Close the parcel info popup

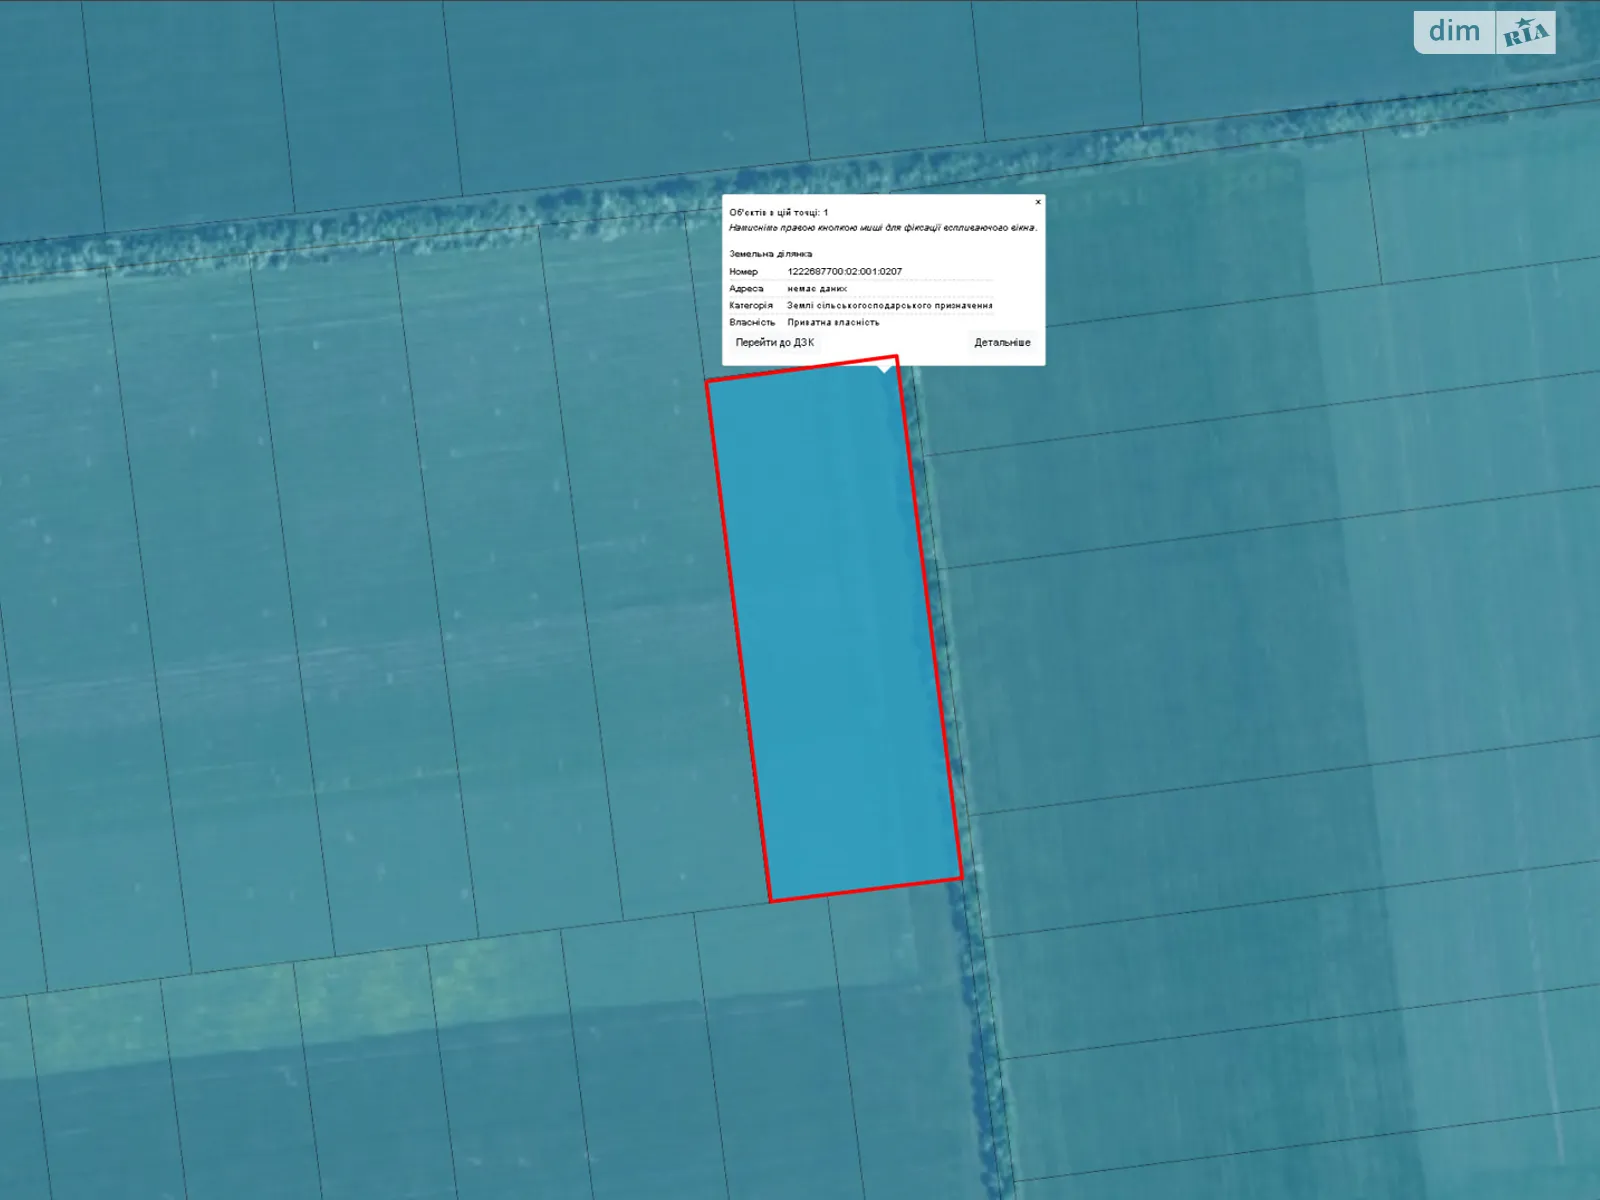[x=1037, y=202]
